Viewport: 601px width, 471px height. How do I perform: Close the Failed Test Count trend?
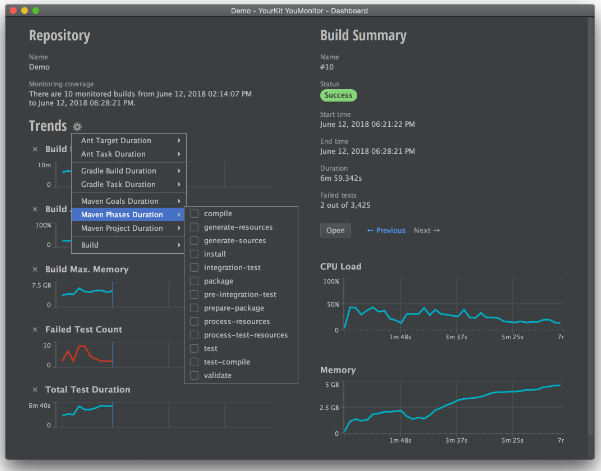tap(35, 329)
